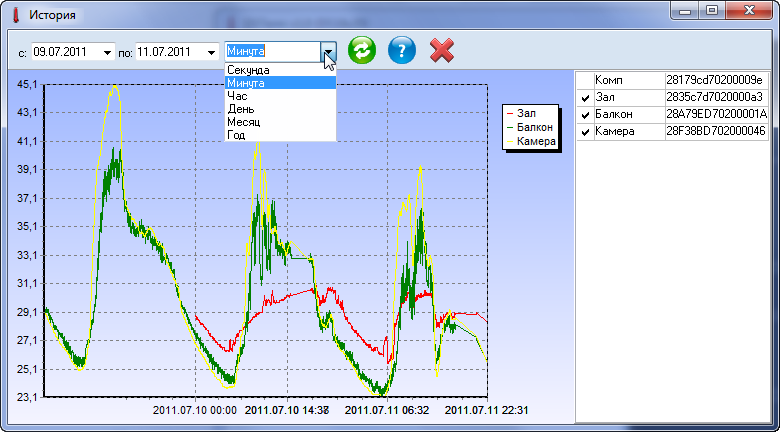Choose Час interval option
This screenshot has width=780, height=432.
click(x=281, y=96)
